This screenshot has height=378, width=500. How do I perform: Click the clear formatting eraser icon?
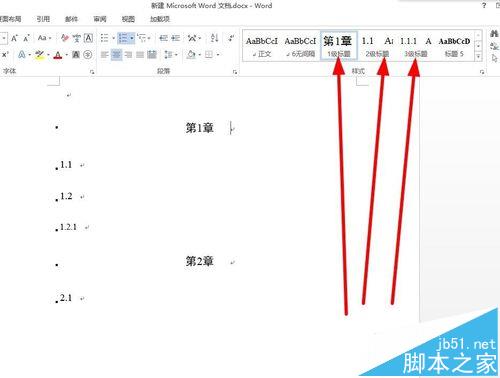click(65, 38)
